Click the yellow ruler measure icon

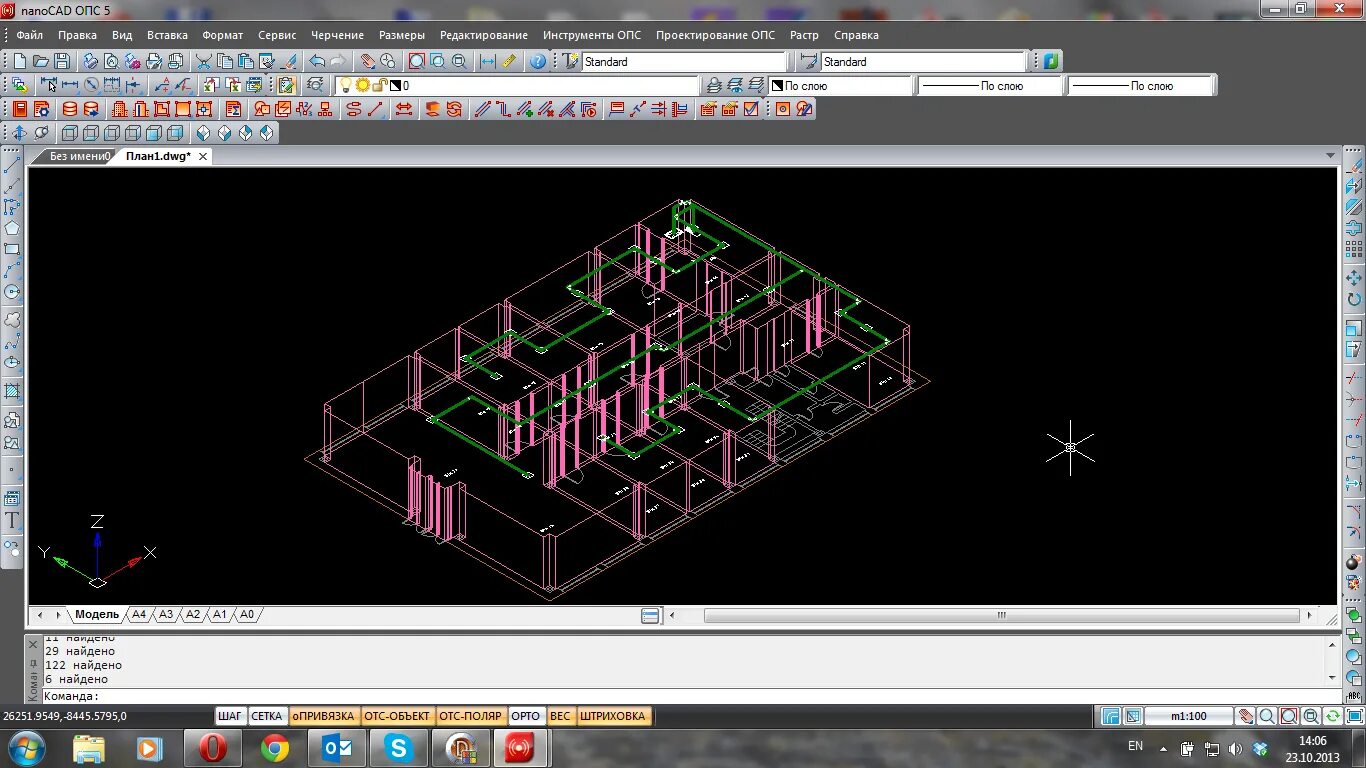pyautogui.click(x=510, y=61)
